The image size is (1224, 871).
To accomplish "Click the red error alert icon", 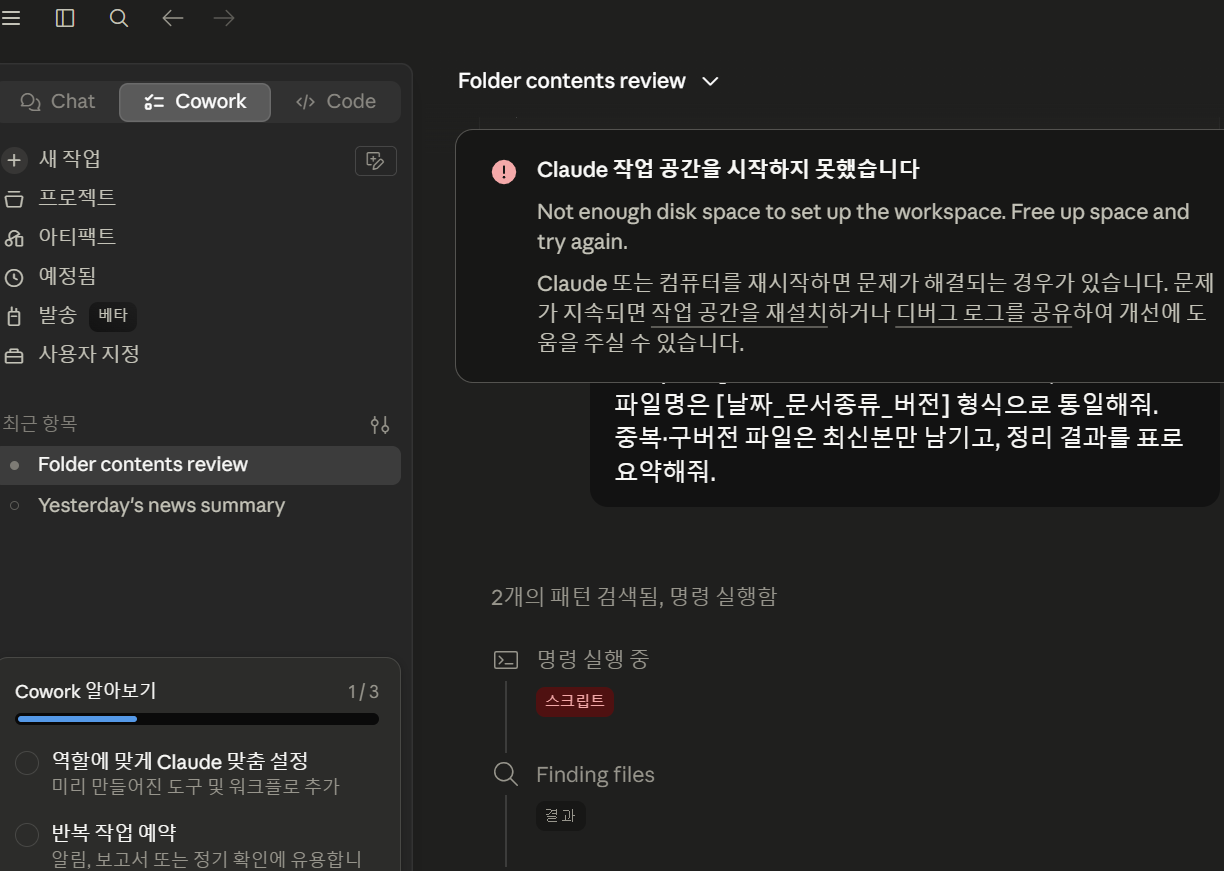I will coord(504,172).
